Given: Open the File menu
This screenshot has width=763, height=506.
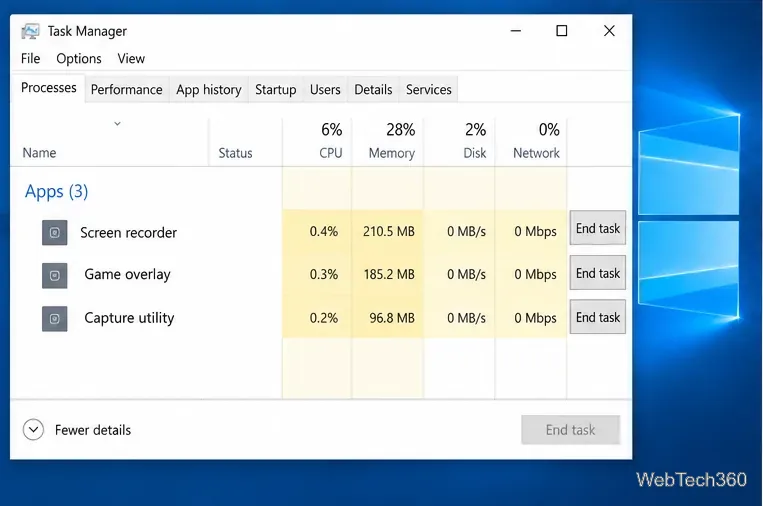Looking at the screenshot, I should [x=30, y=58].
